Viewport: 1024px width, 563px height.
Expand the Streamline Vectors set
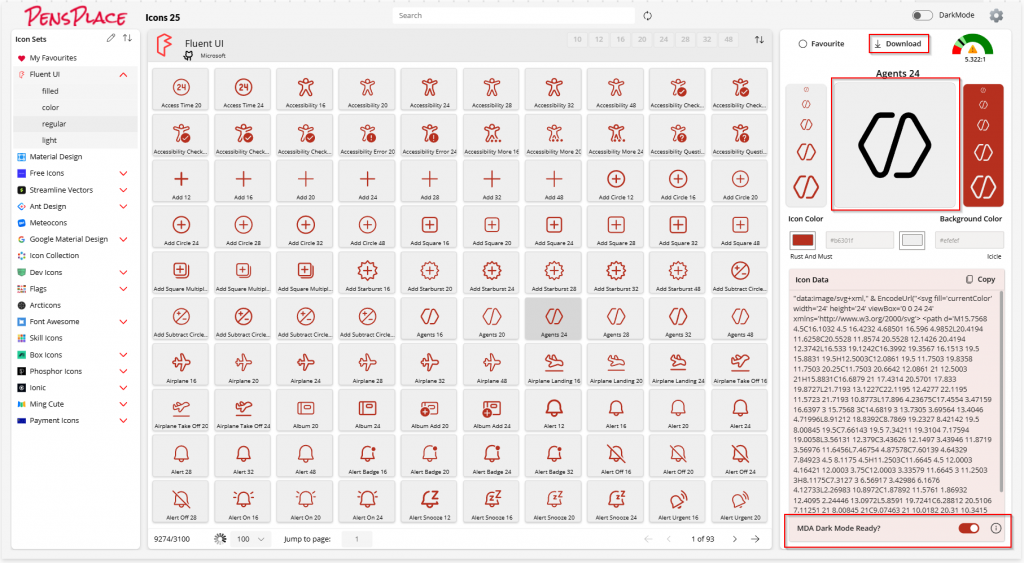[x=123, y=190]
